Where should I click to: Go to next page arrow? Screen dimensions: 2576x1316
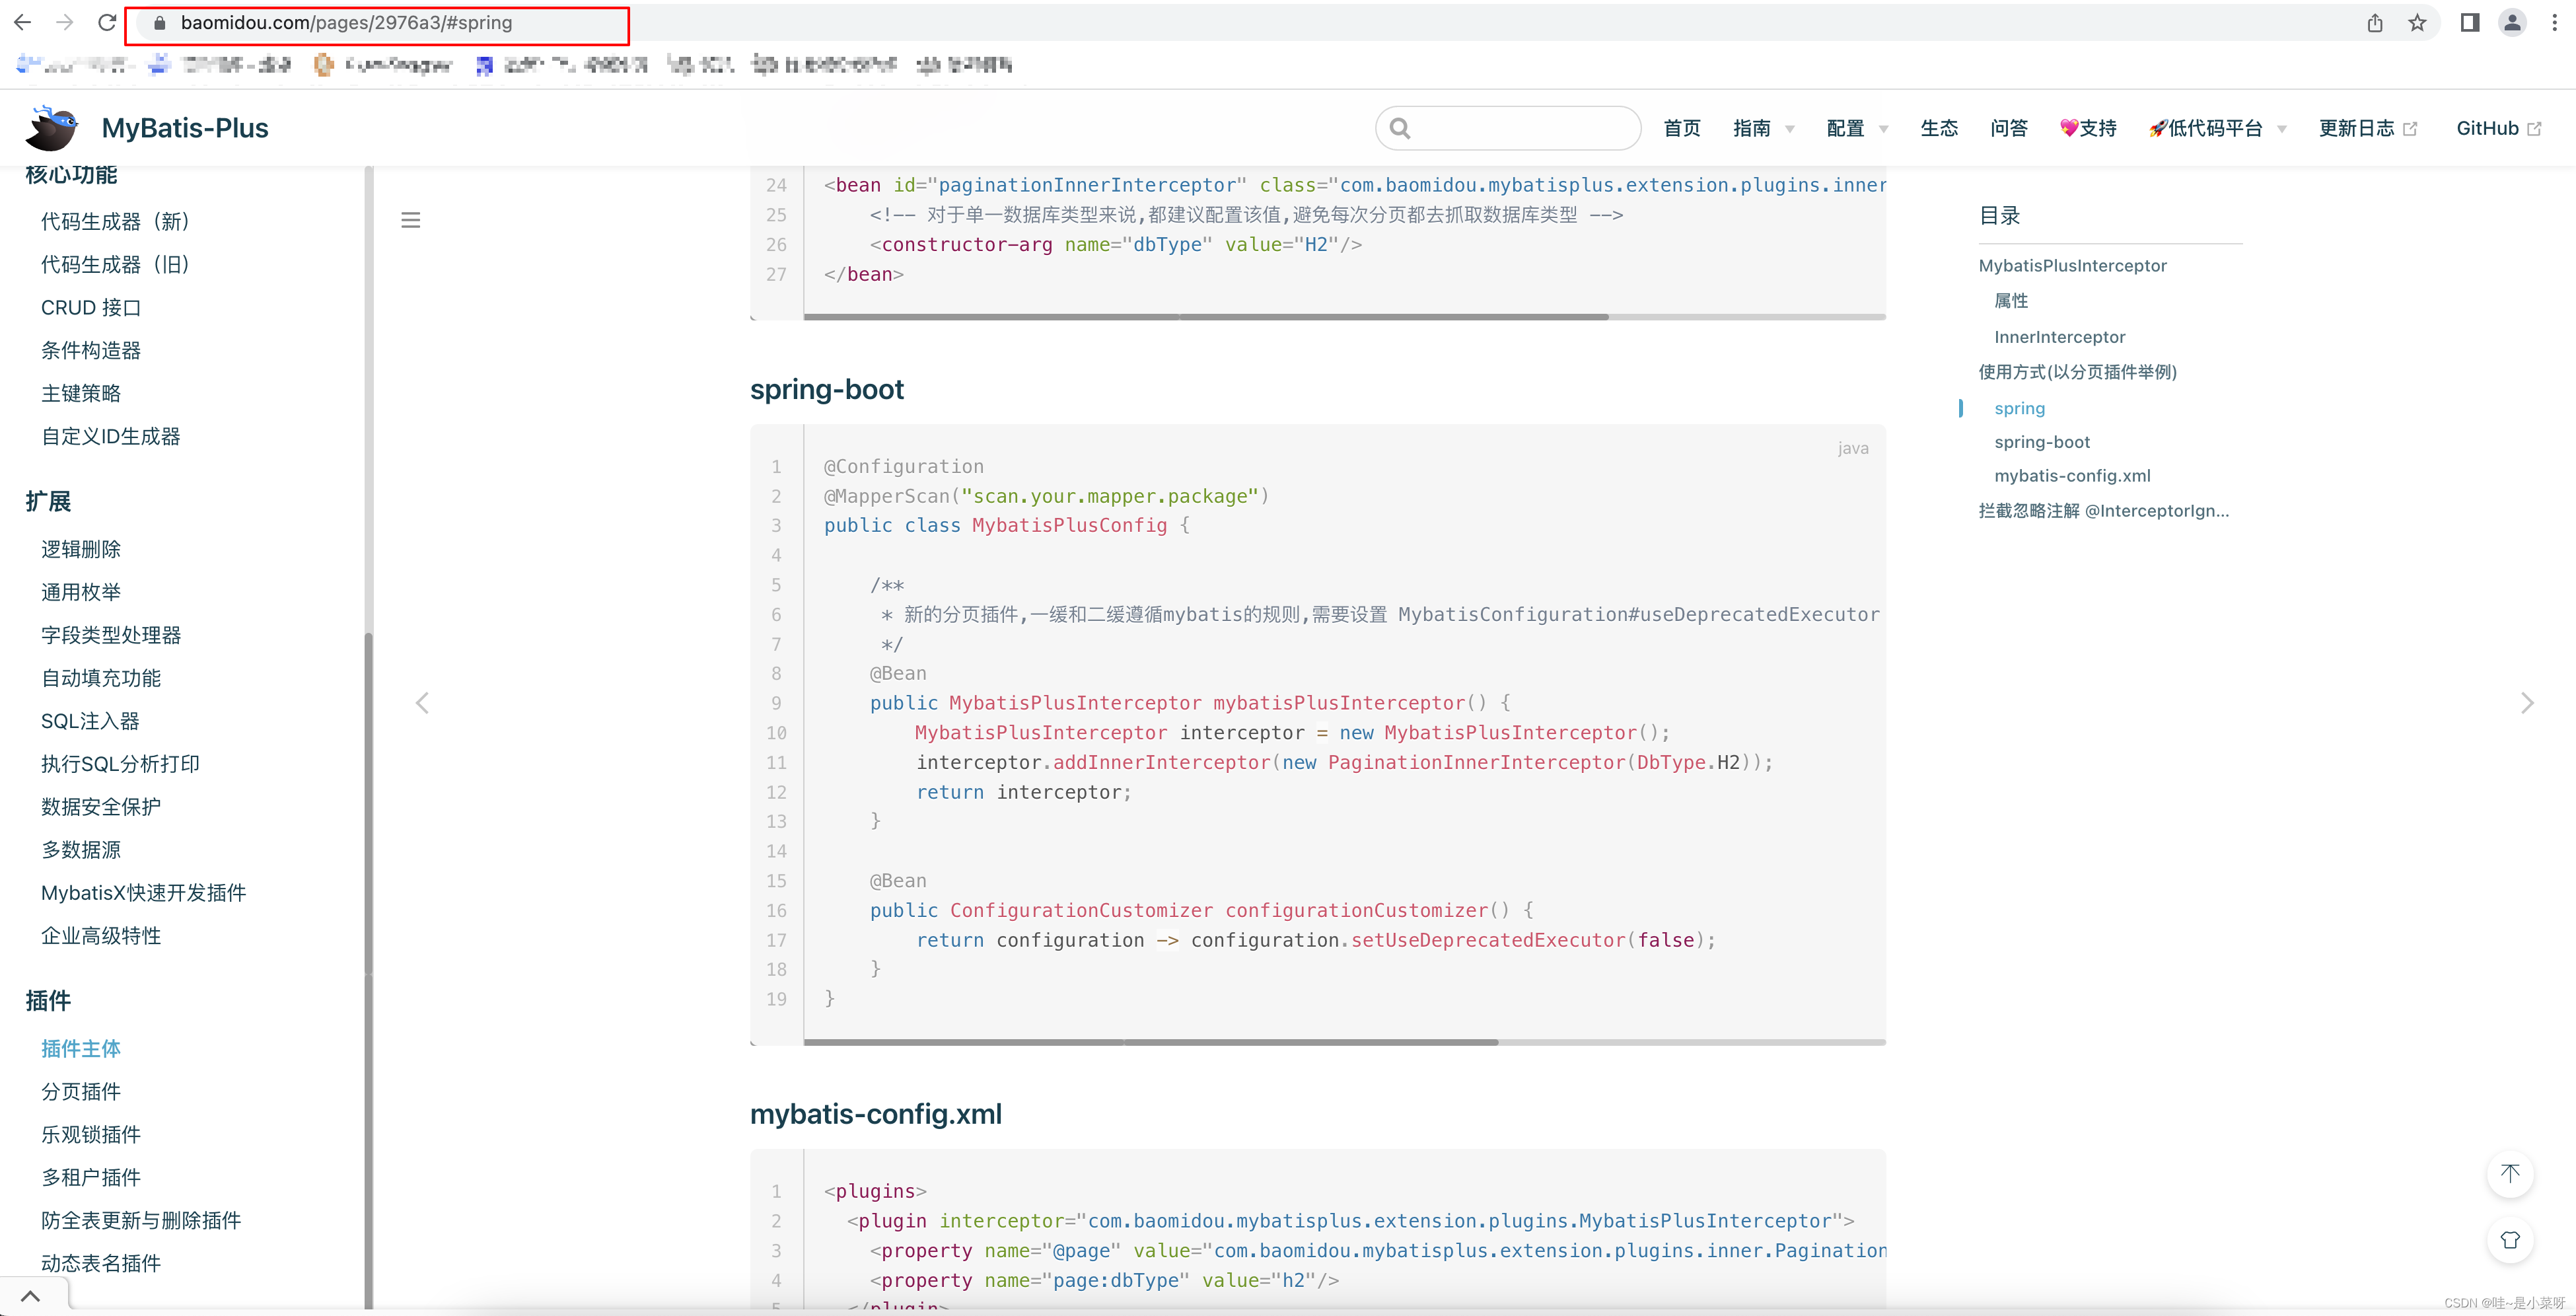click(2527, 703)
